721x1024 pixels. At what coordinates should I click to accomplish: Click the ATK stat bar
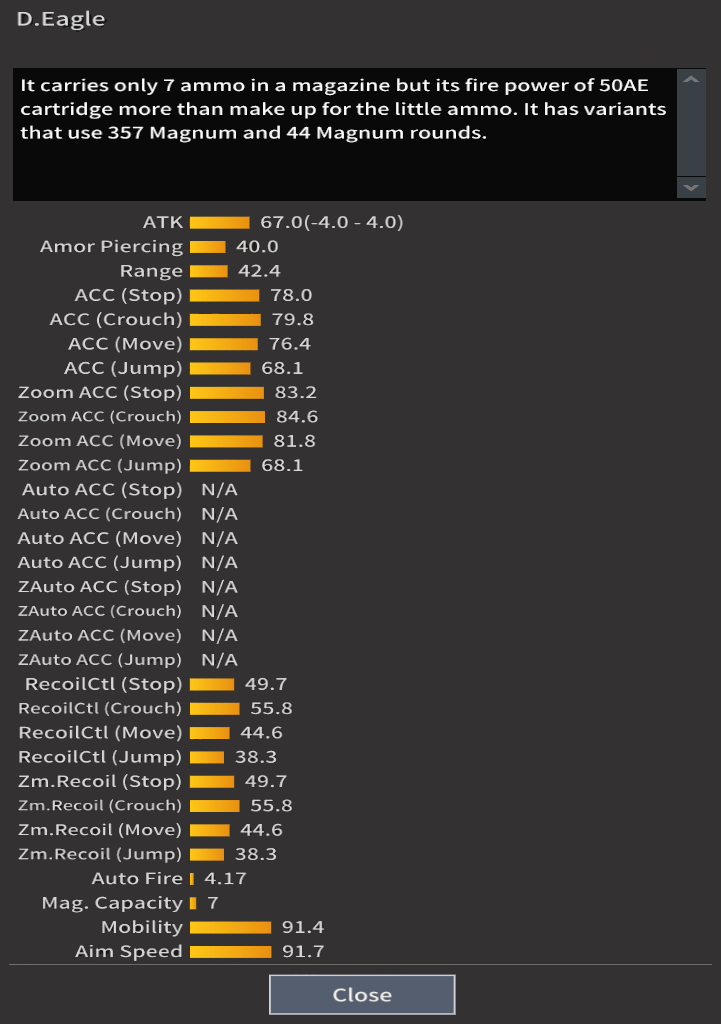tap(219, 222)
